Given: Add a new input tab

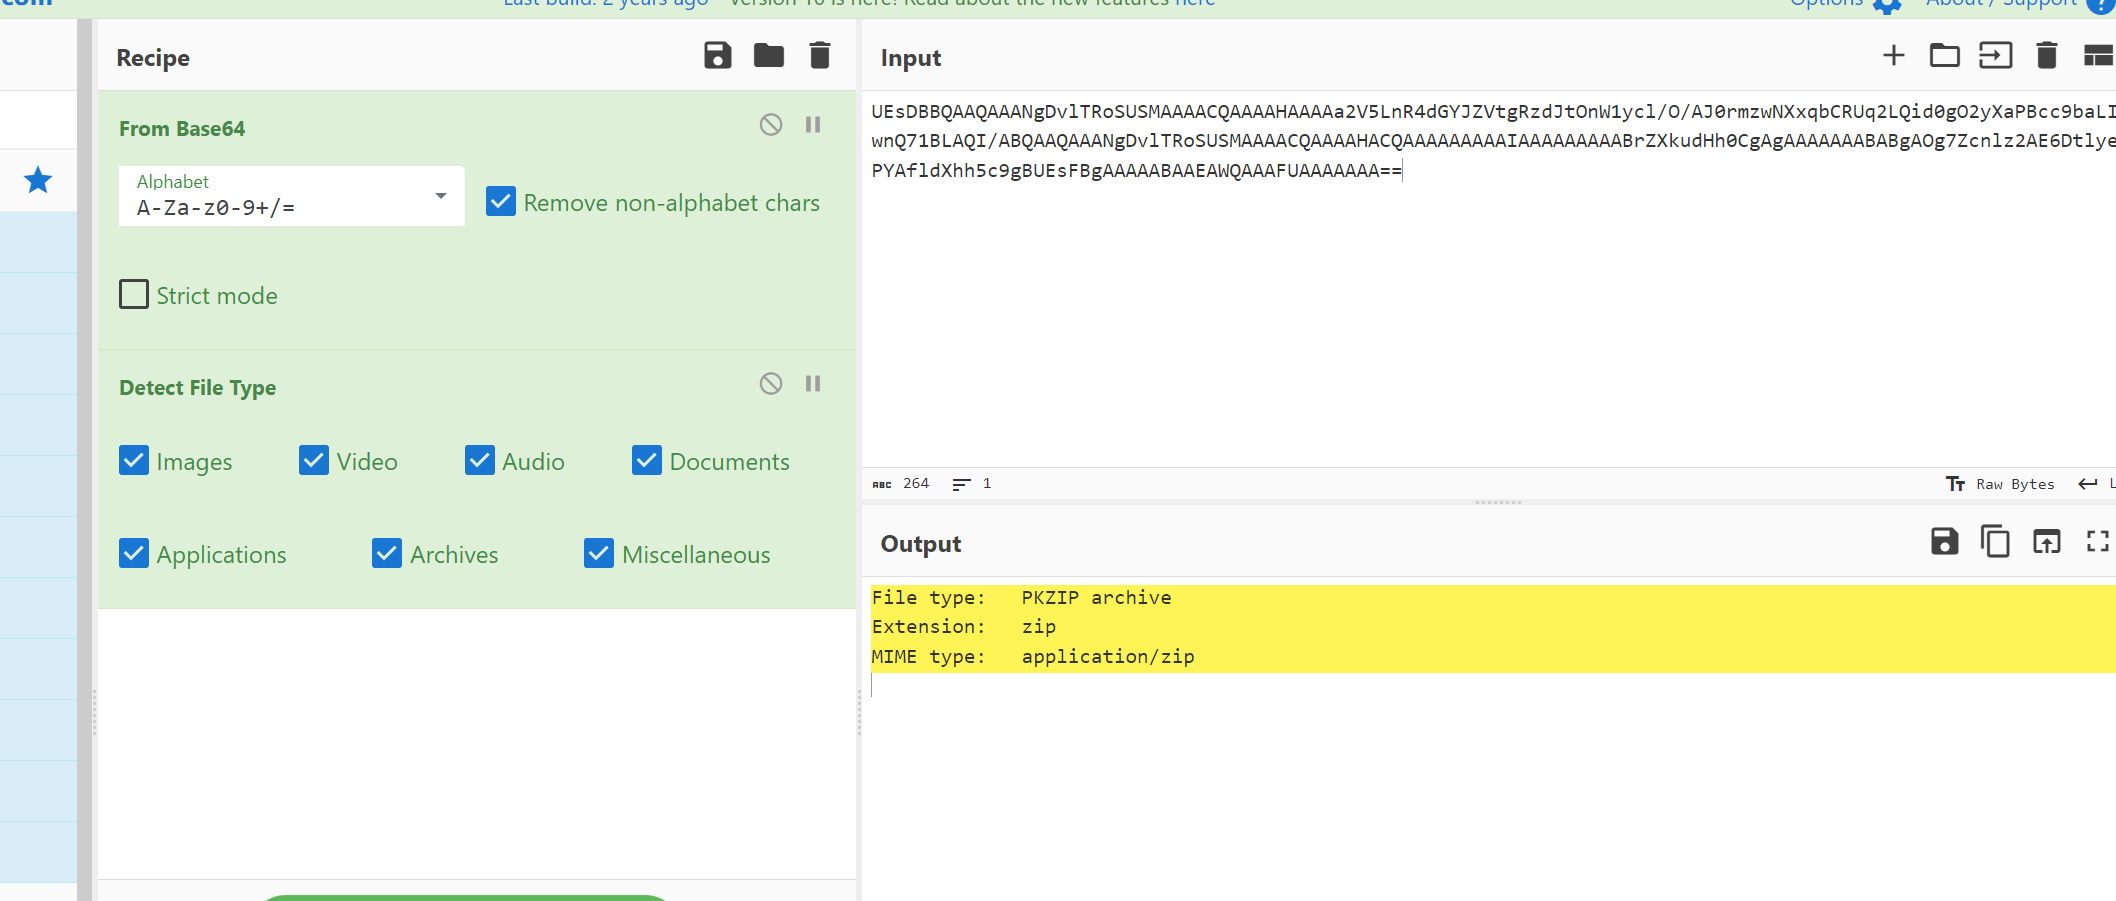Looking at the screenshot, I should pos(1893,56).
